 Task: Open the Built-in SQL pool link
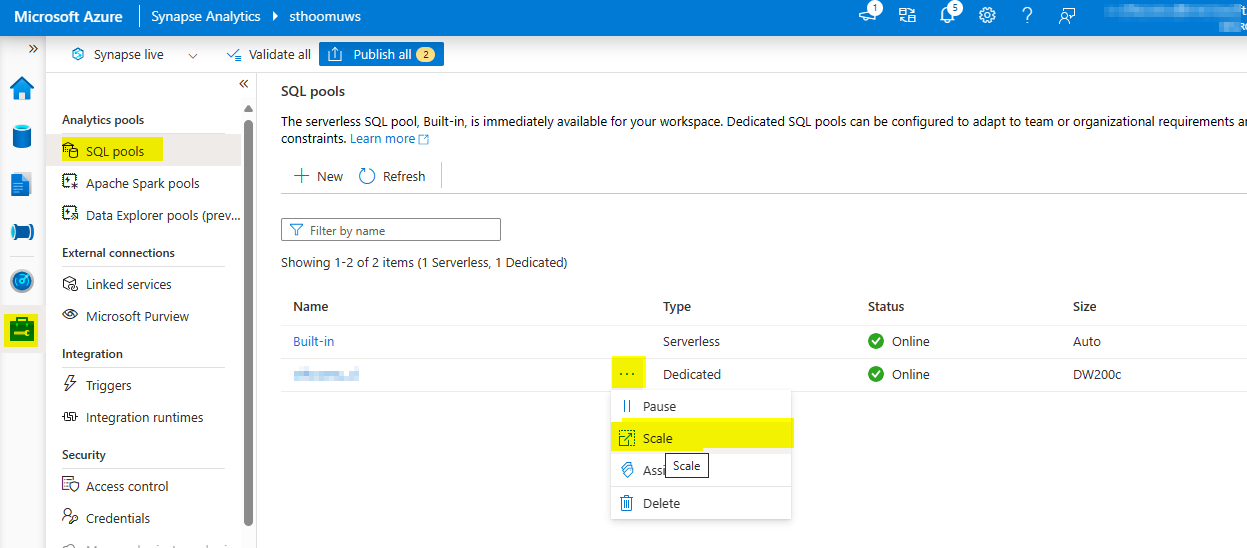(x=313, y=341)
